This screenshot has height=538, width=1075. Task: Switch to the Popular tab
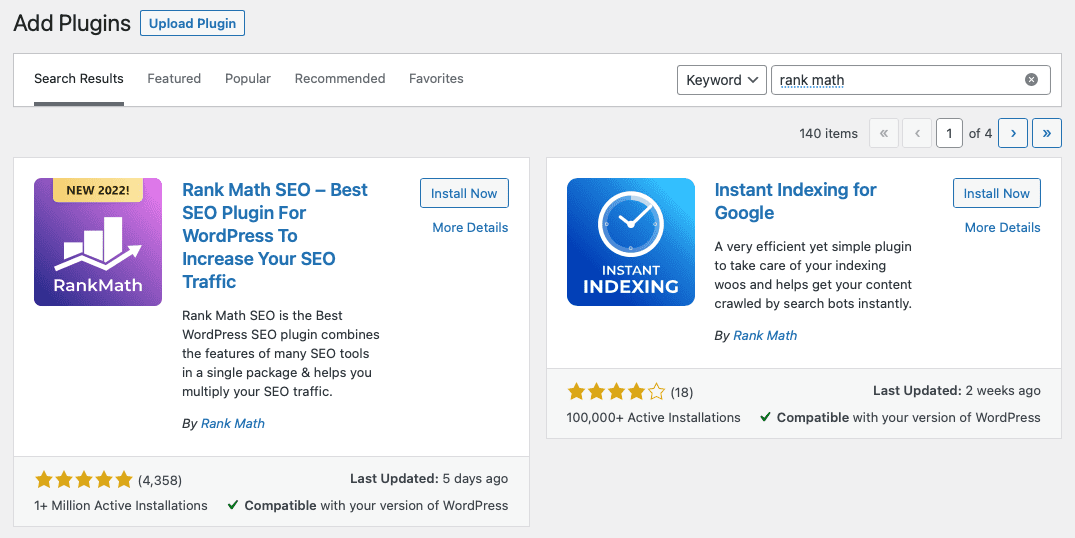(248, 79)
